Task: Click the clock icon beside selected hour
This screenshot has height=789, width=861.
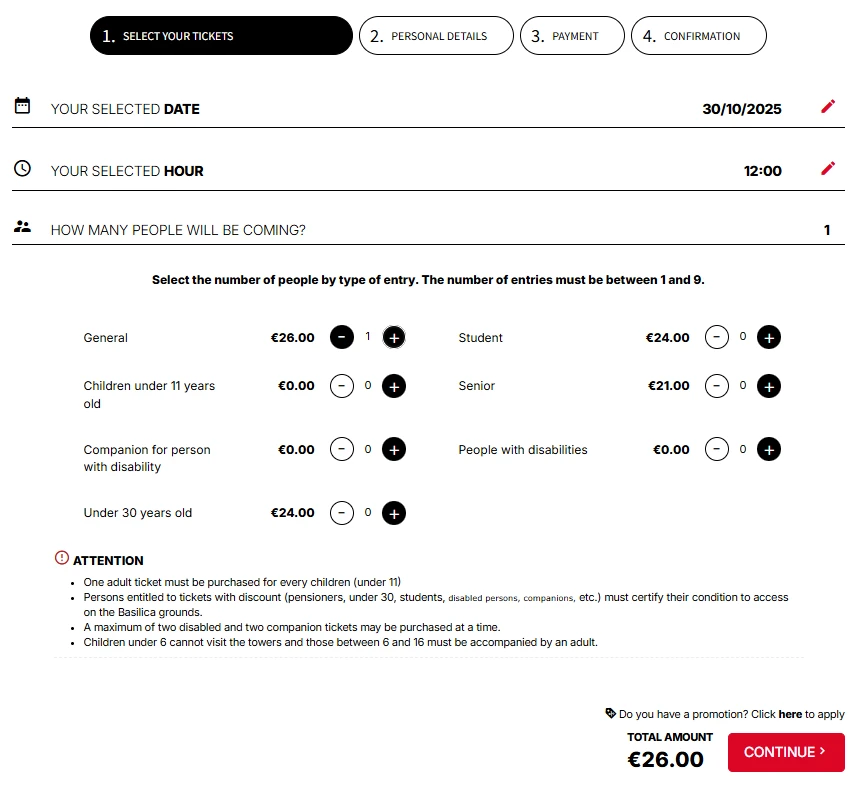Action: [x=23, y=169]
